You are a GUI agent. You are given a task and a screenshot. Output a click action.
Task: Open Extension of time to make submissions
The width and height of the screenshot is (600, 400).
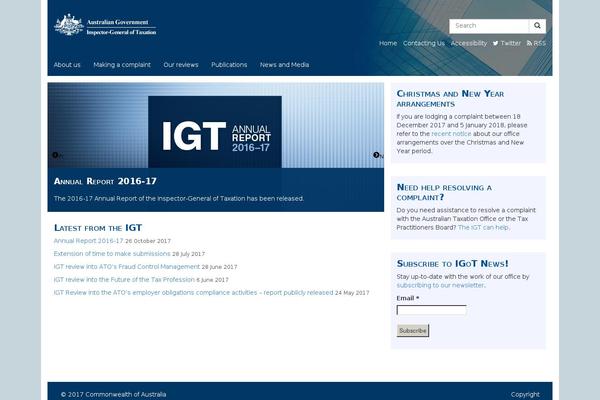point(112,254)
